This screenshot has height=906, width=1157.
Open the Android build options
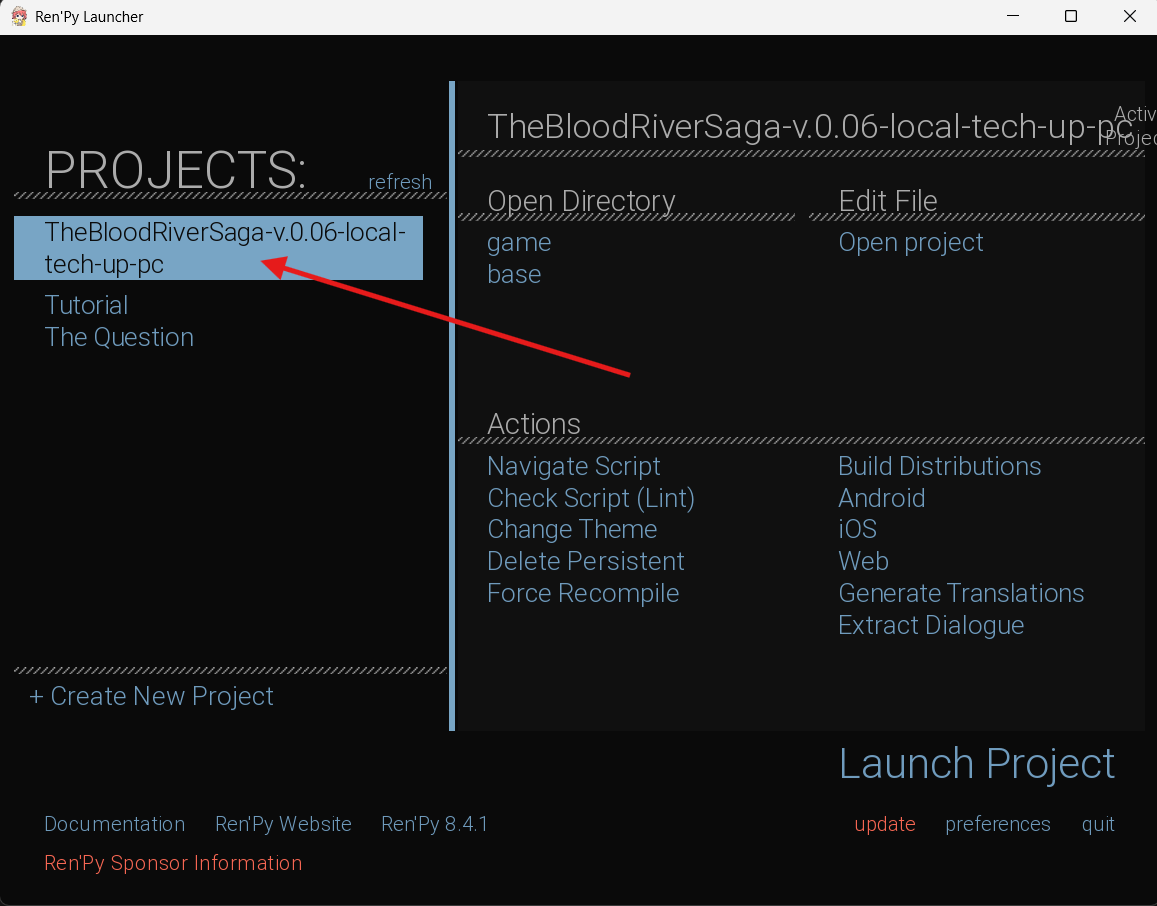(x=882, y=498)
